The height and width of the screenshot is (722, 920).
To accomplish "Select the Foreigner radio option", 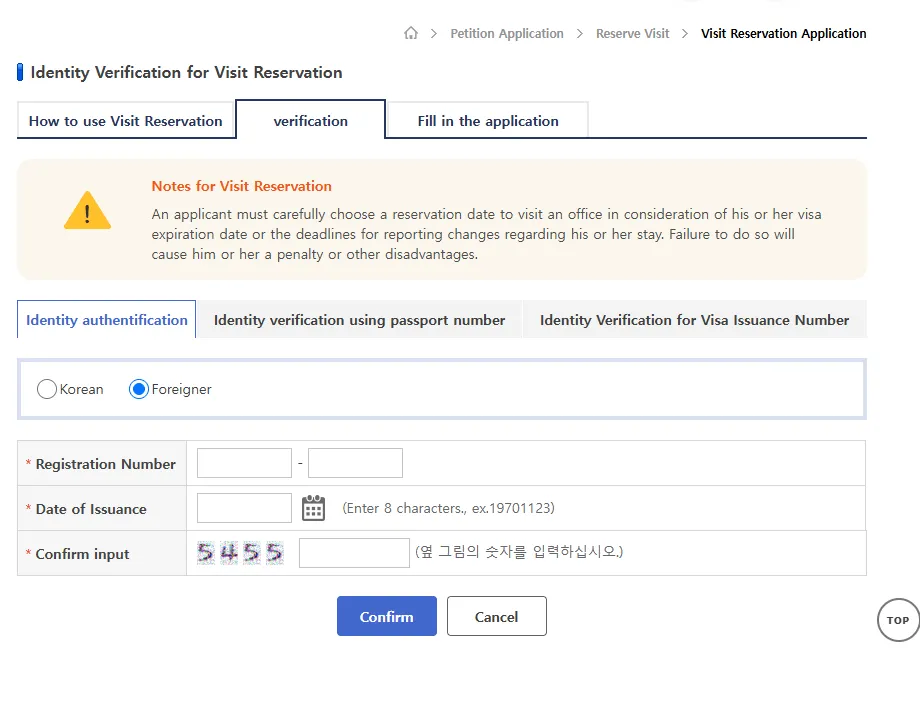I will click(x=138, y=389).
